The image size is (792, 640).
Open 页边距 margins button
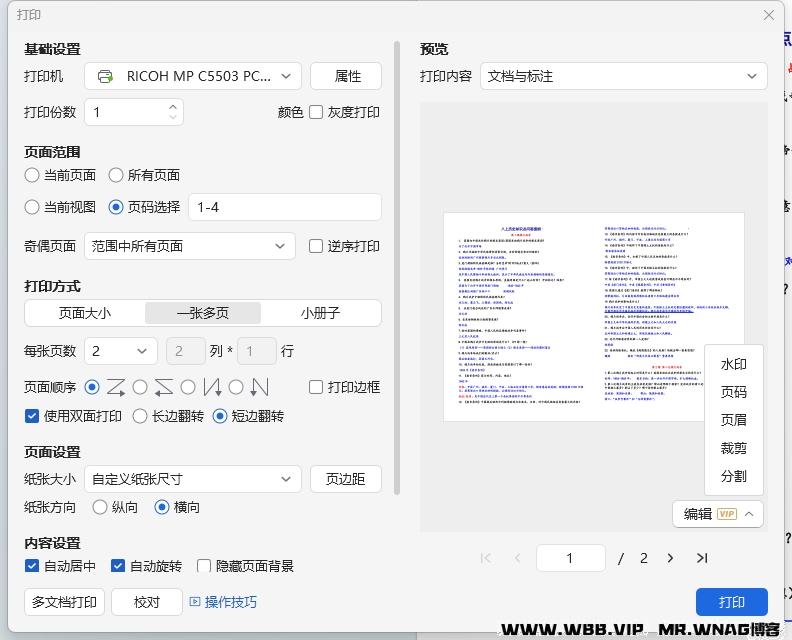tap(346, 479)
